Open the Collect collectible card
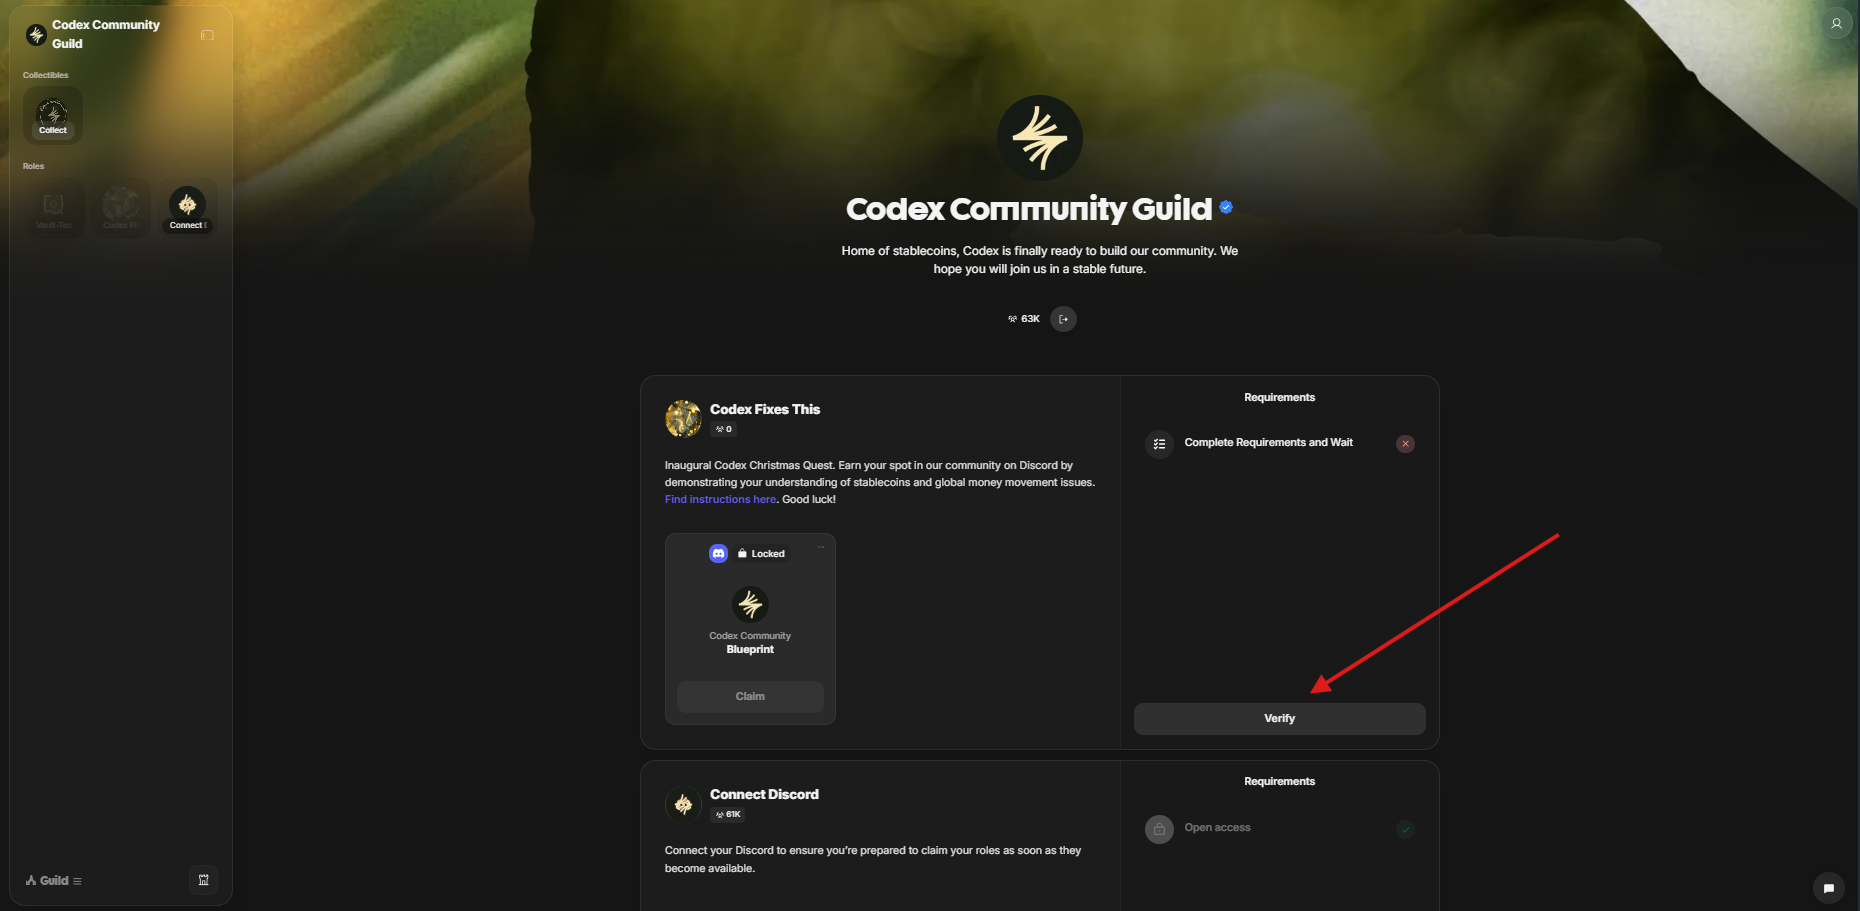This screenshot has height=911, width=1860. tap(53, 115)
